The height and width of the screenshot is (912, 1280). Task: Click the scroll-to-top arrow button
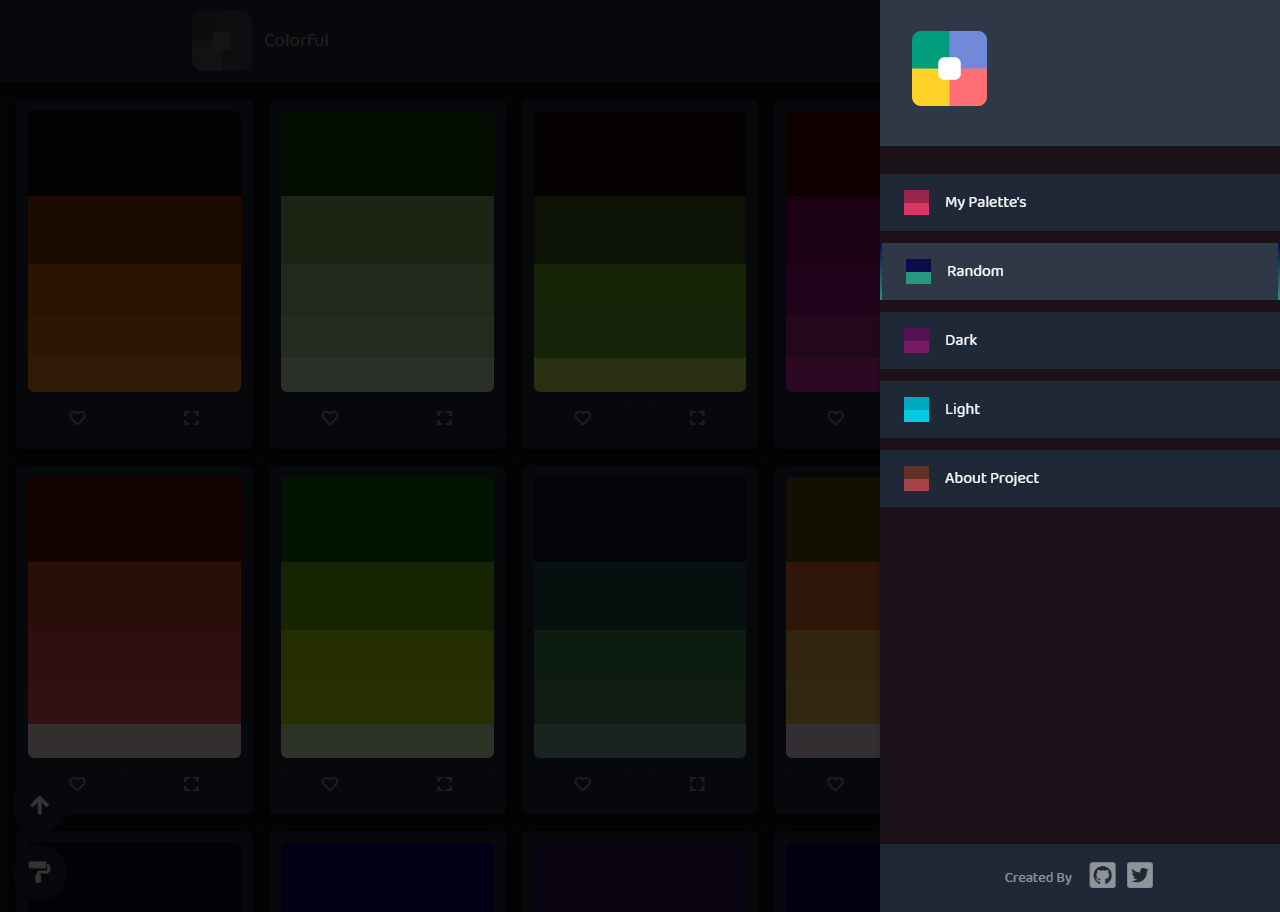(39, 806)
